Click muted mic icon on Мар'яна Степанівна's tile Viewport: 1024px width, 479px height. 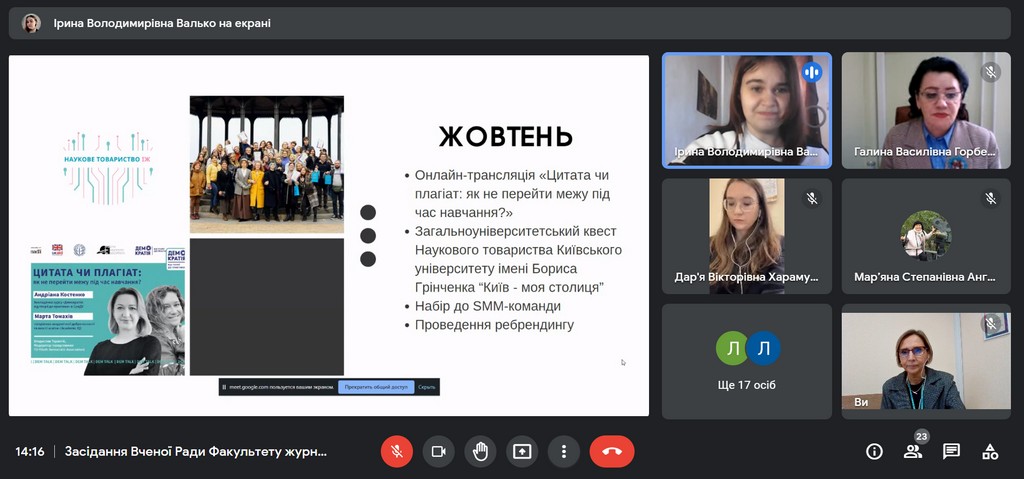click(991, 198)
